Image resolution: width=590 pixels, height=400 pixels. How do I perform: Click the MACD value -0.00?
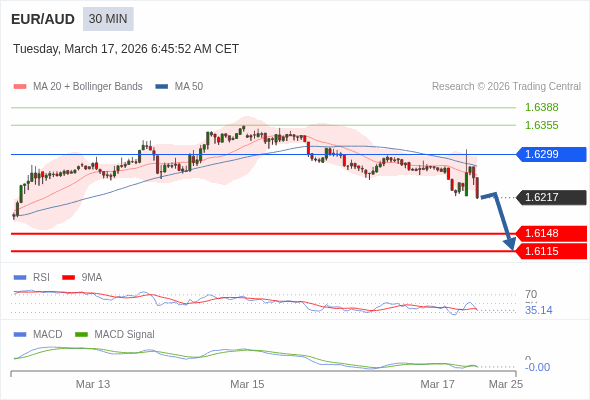click(x=537, y=367)
